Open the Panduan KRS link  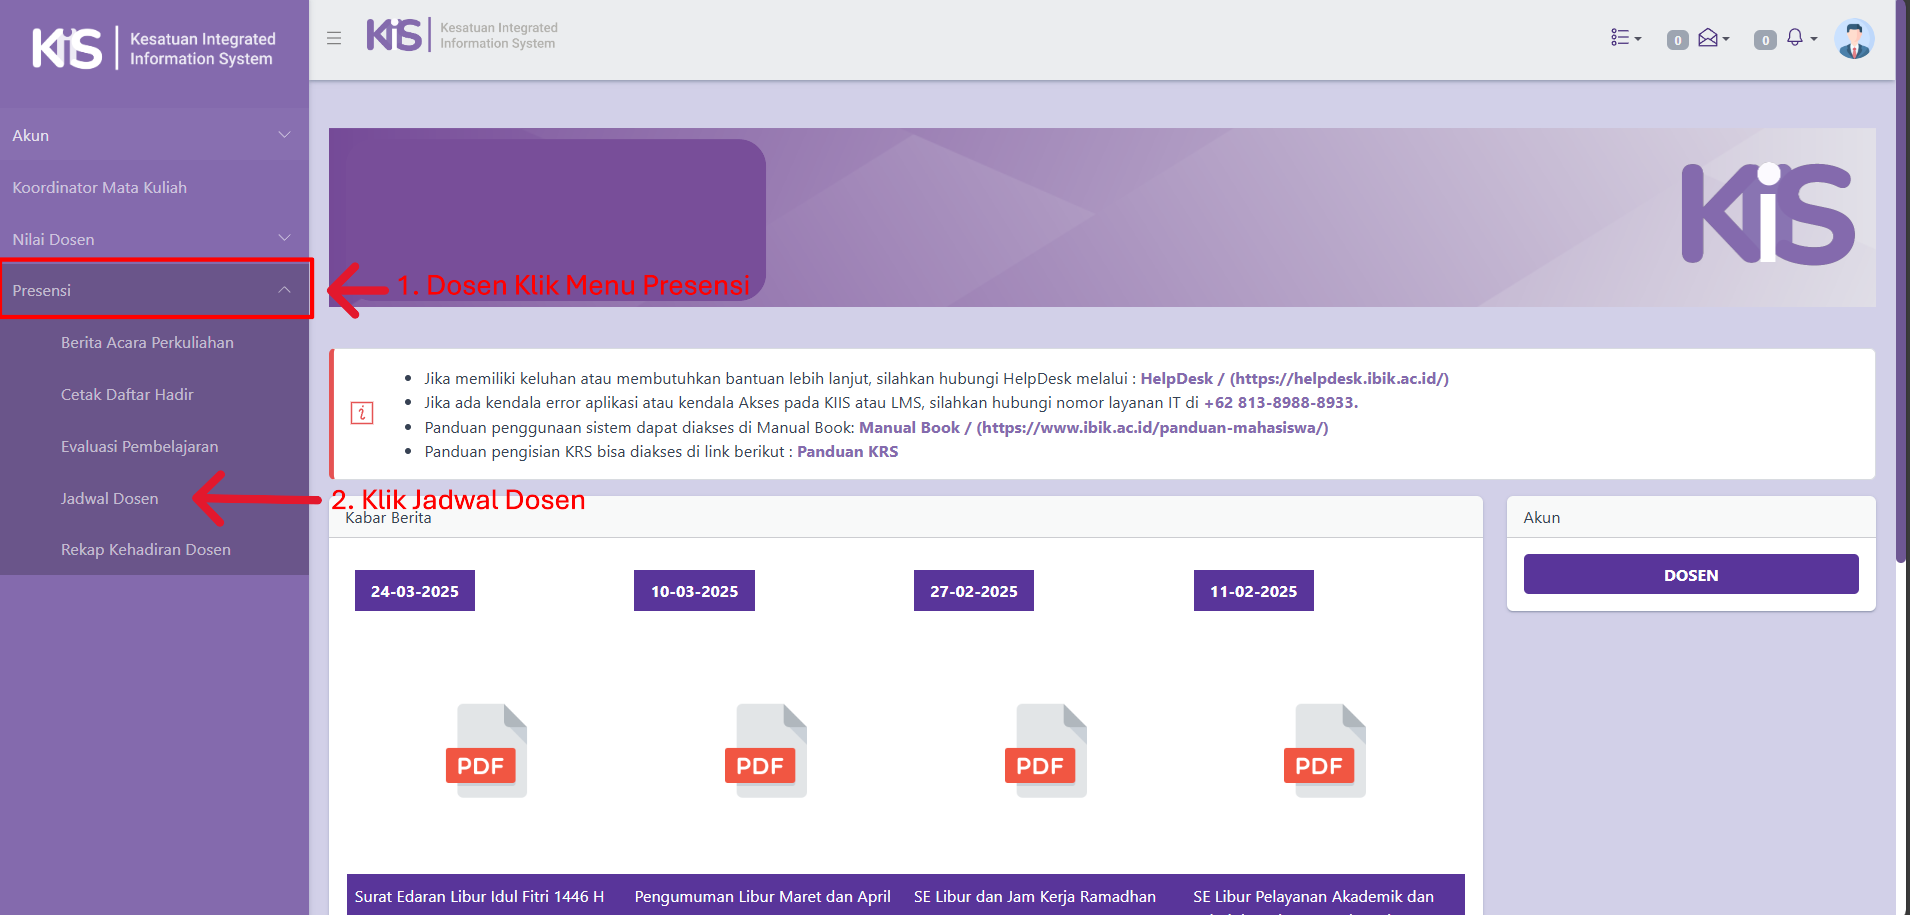[x=847, y=451]
